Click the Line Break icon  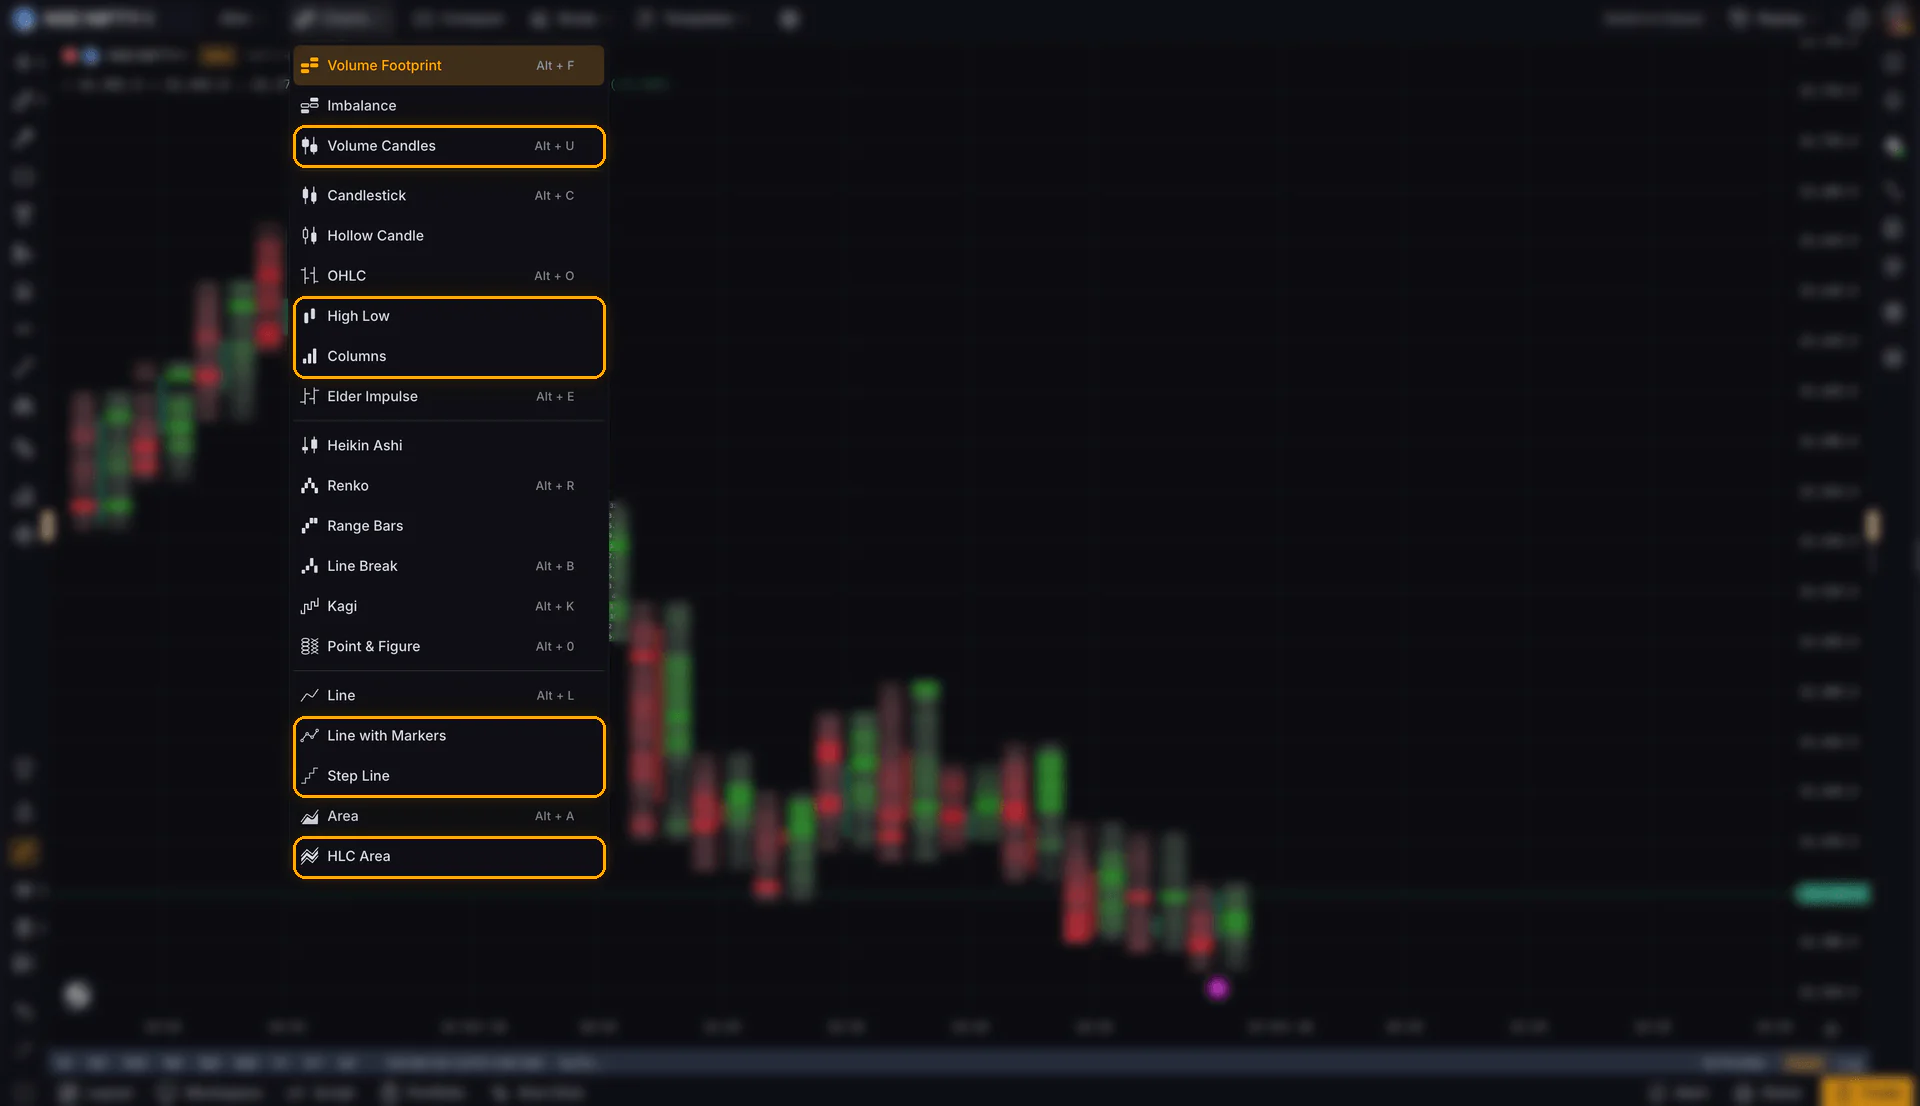click(x=310, y=566)
